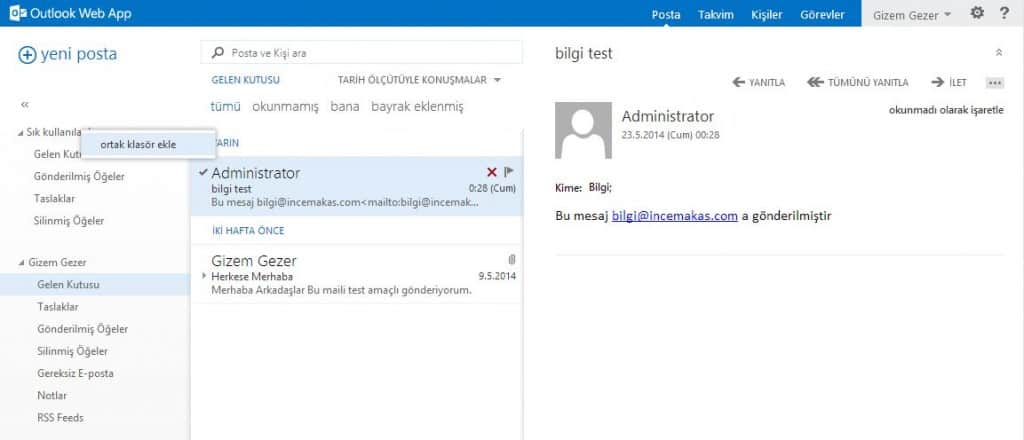This screenshot has height=440, width=1024.
Task: Delete Administrator message with red X
Action: click(x=491, y=173)
